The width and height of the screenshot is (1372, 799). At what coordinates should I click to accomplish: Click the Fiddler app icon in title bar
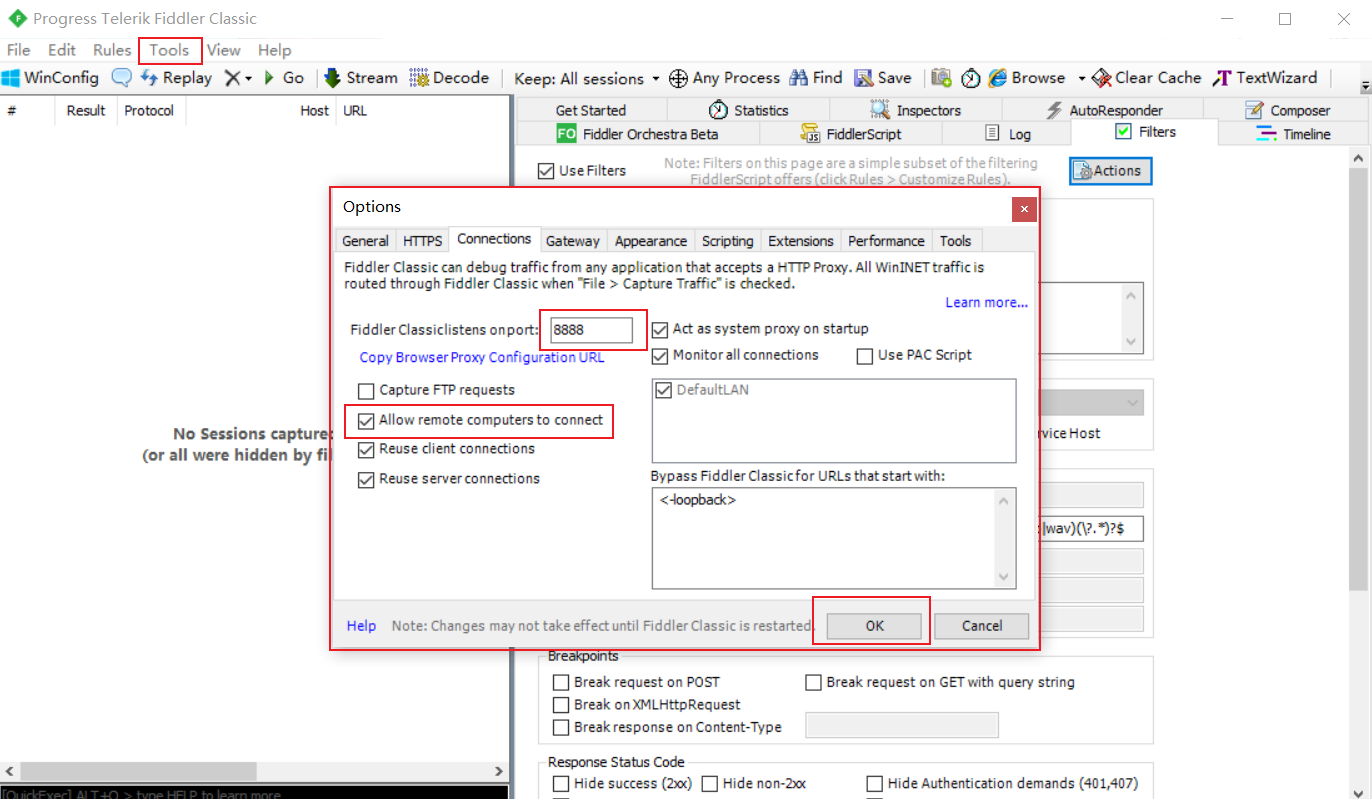[x=16, y=19]
